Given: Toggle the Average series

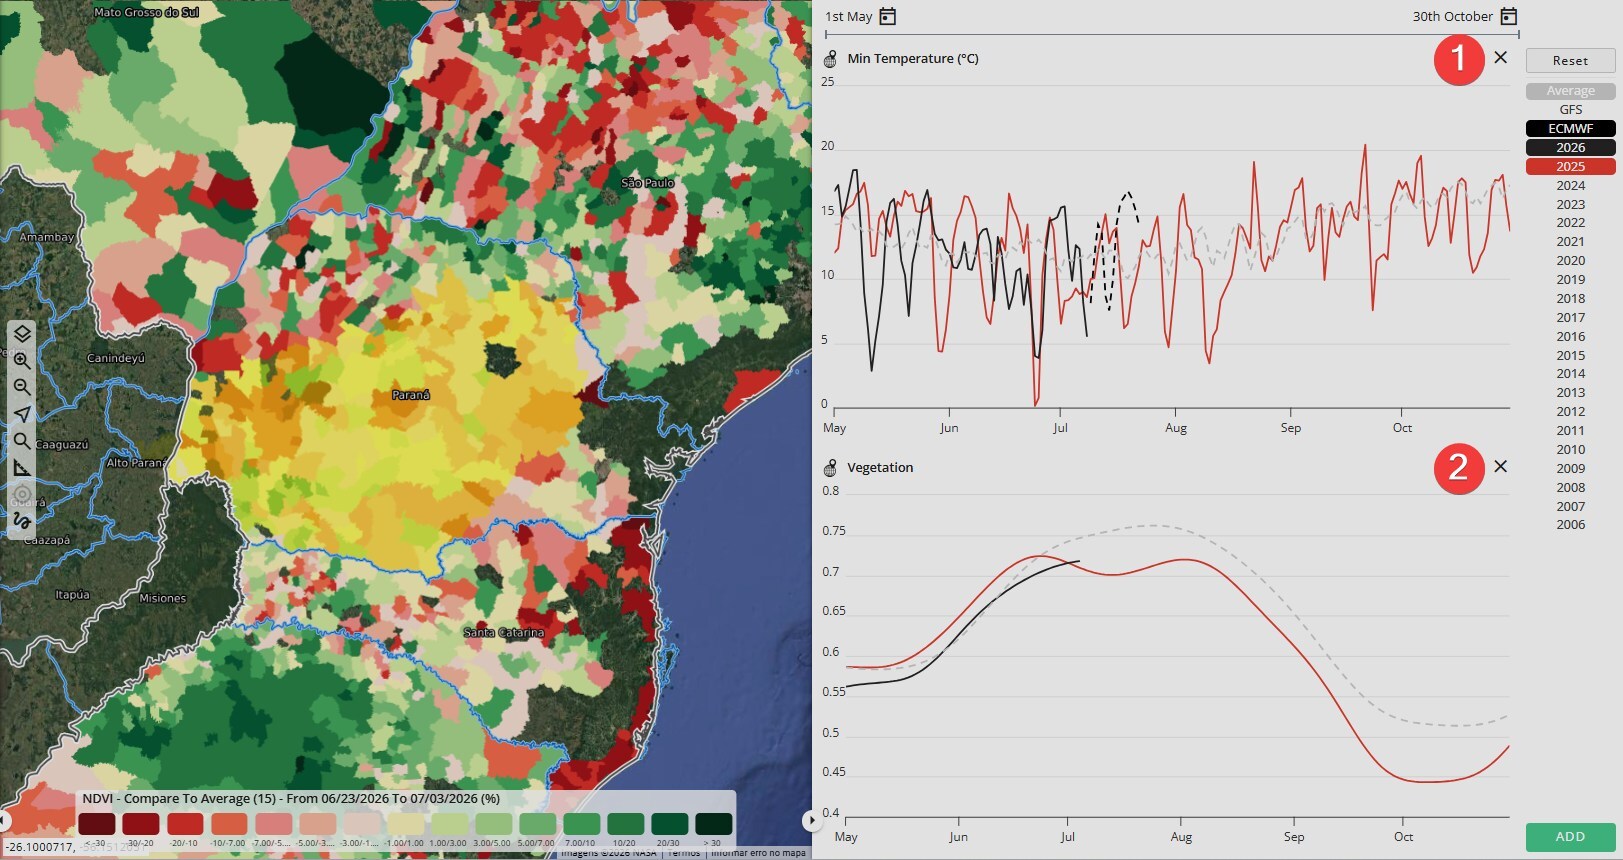Looking at the screenshot, I should pos(1570,91).
